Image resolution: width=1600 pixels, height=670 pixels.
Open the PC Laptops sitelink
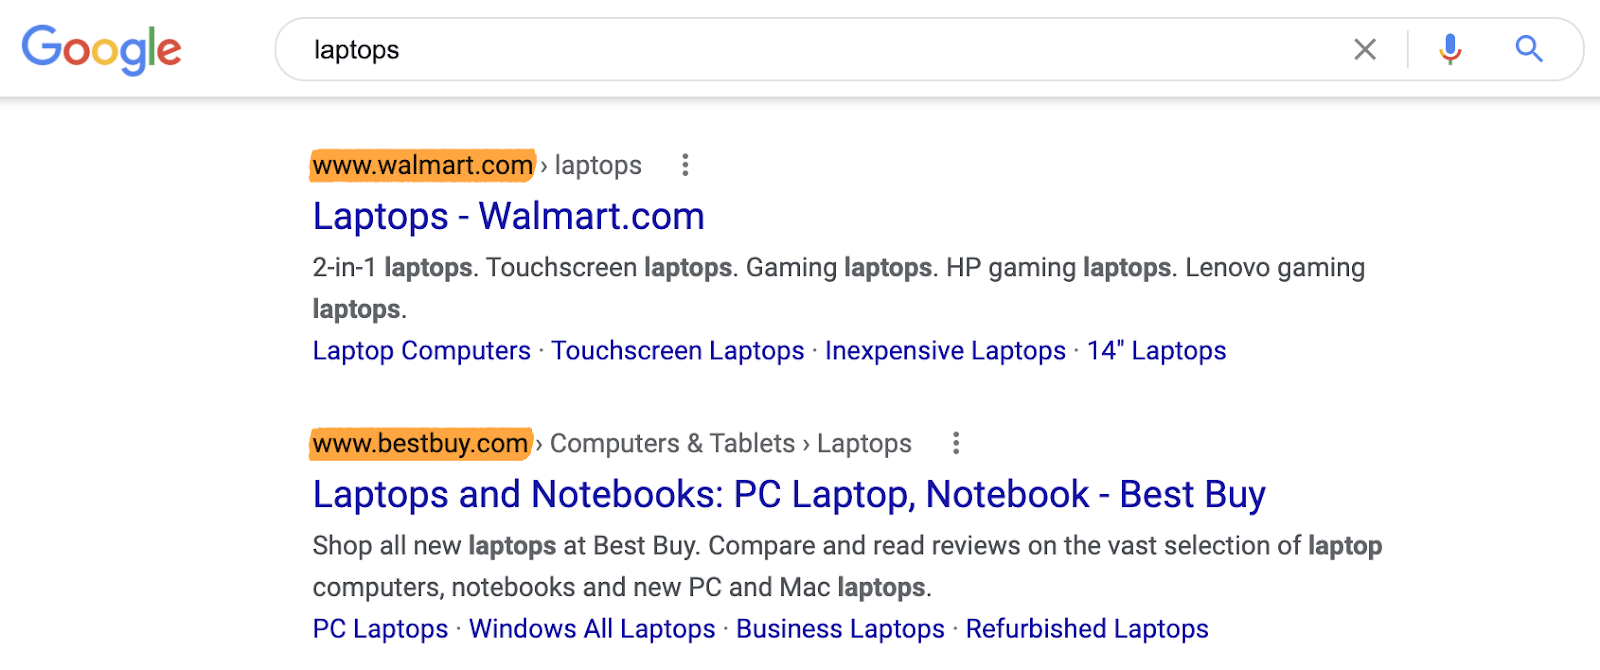[x=380, y=629]
